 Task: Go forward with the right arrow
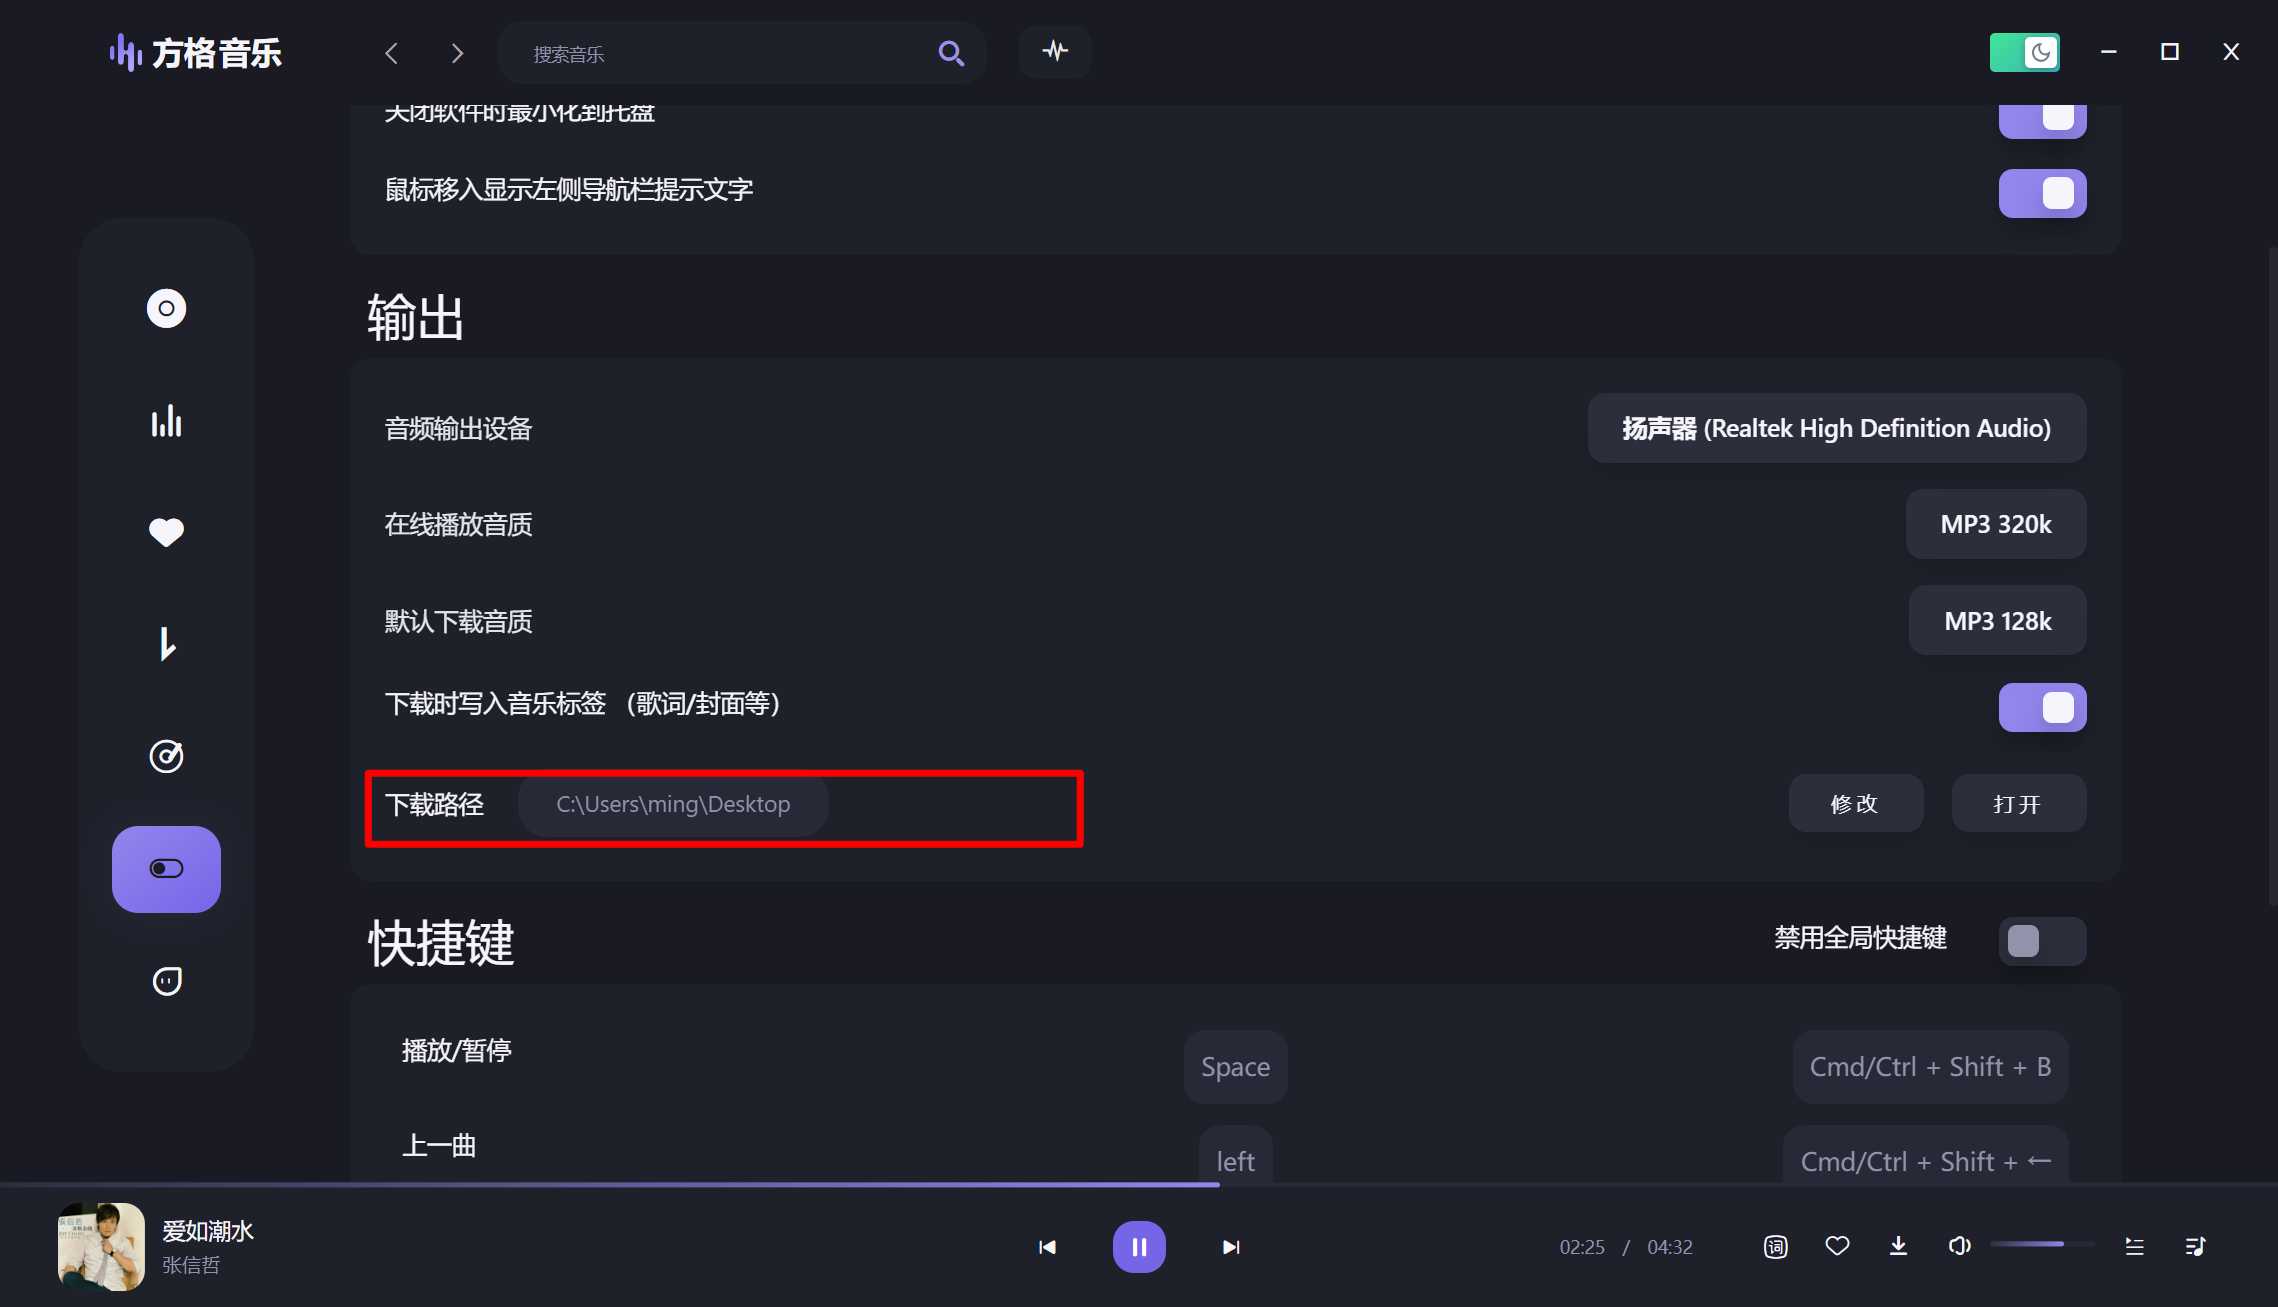coord(457,53)
